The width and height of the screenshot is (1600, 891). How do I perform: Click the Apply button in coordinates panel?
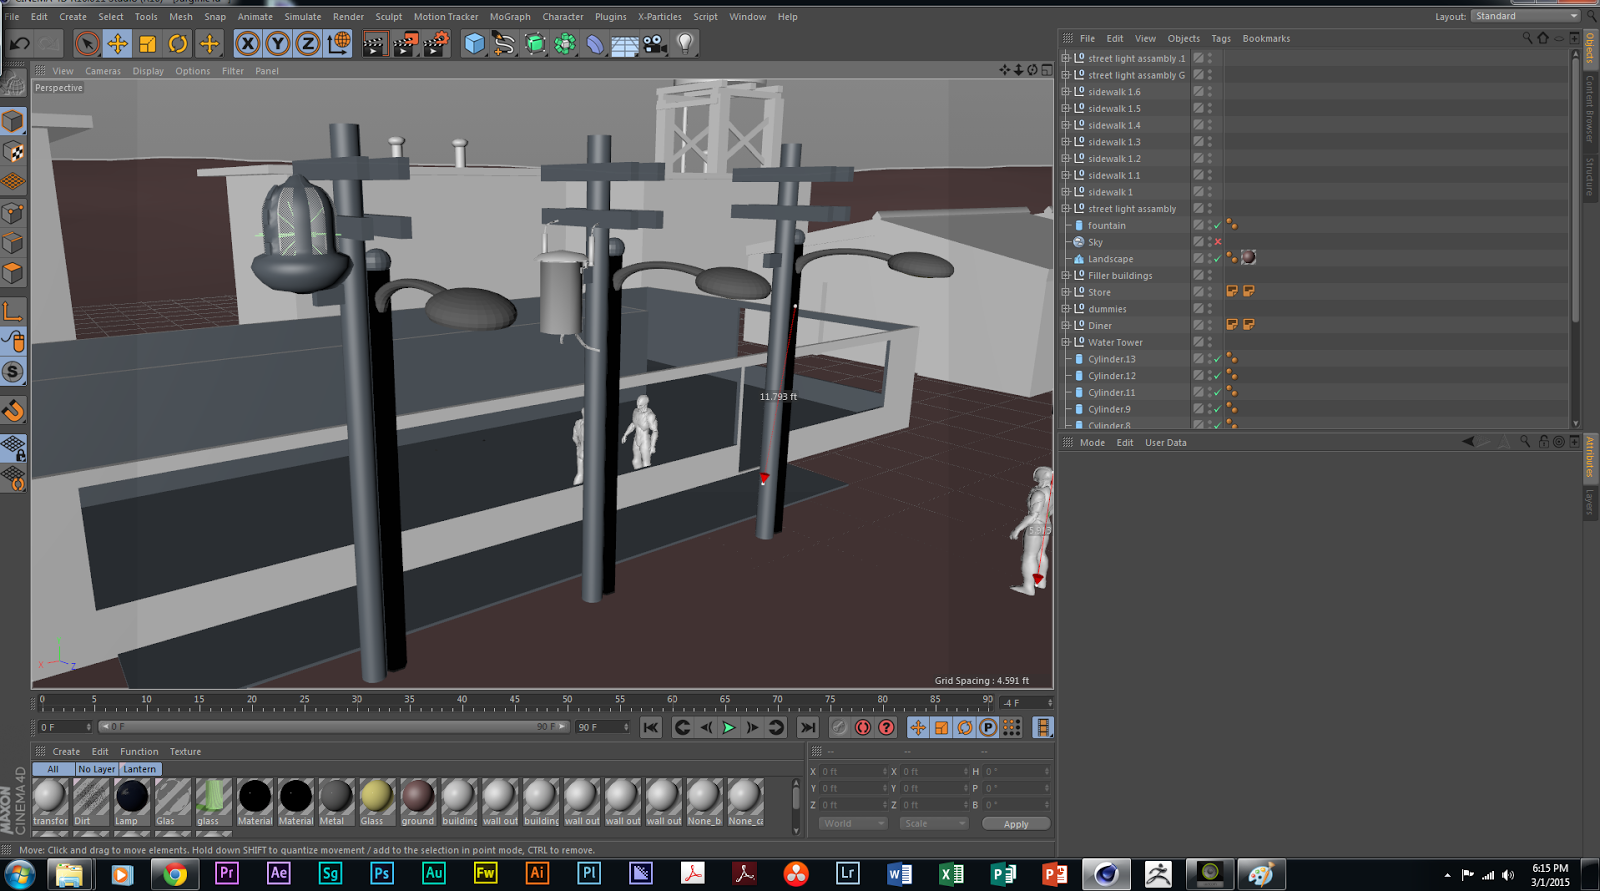[x=1015, y=824]
